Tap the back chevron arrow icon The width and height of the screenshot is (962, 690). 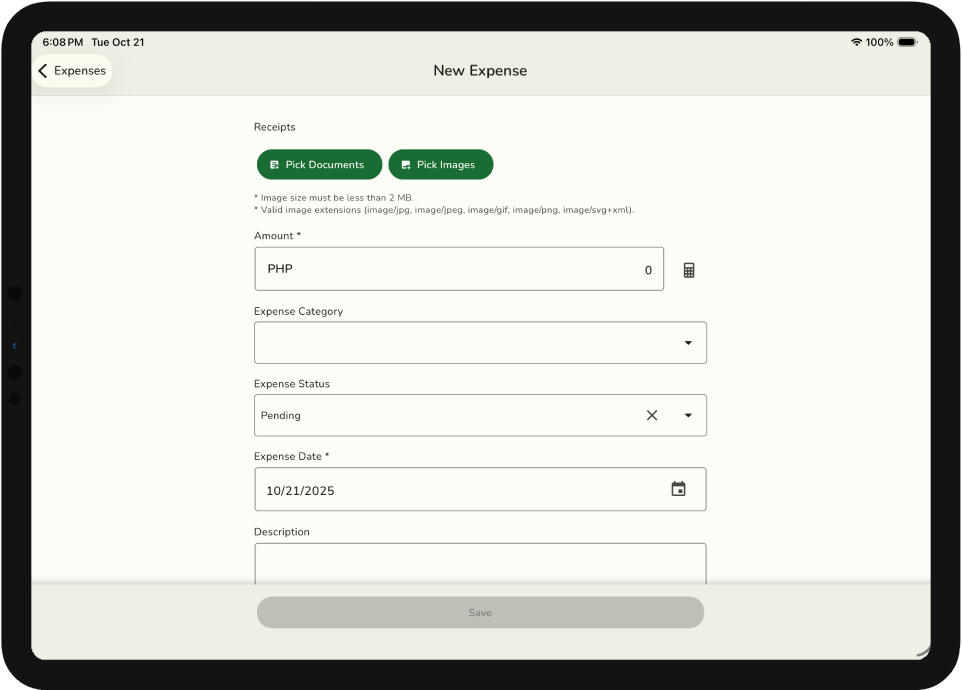[x=43, y=71]
